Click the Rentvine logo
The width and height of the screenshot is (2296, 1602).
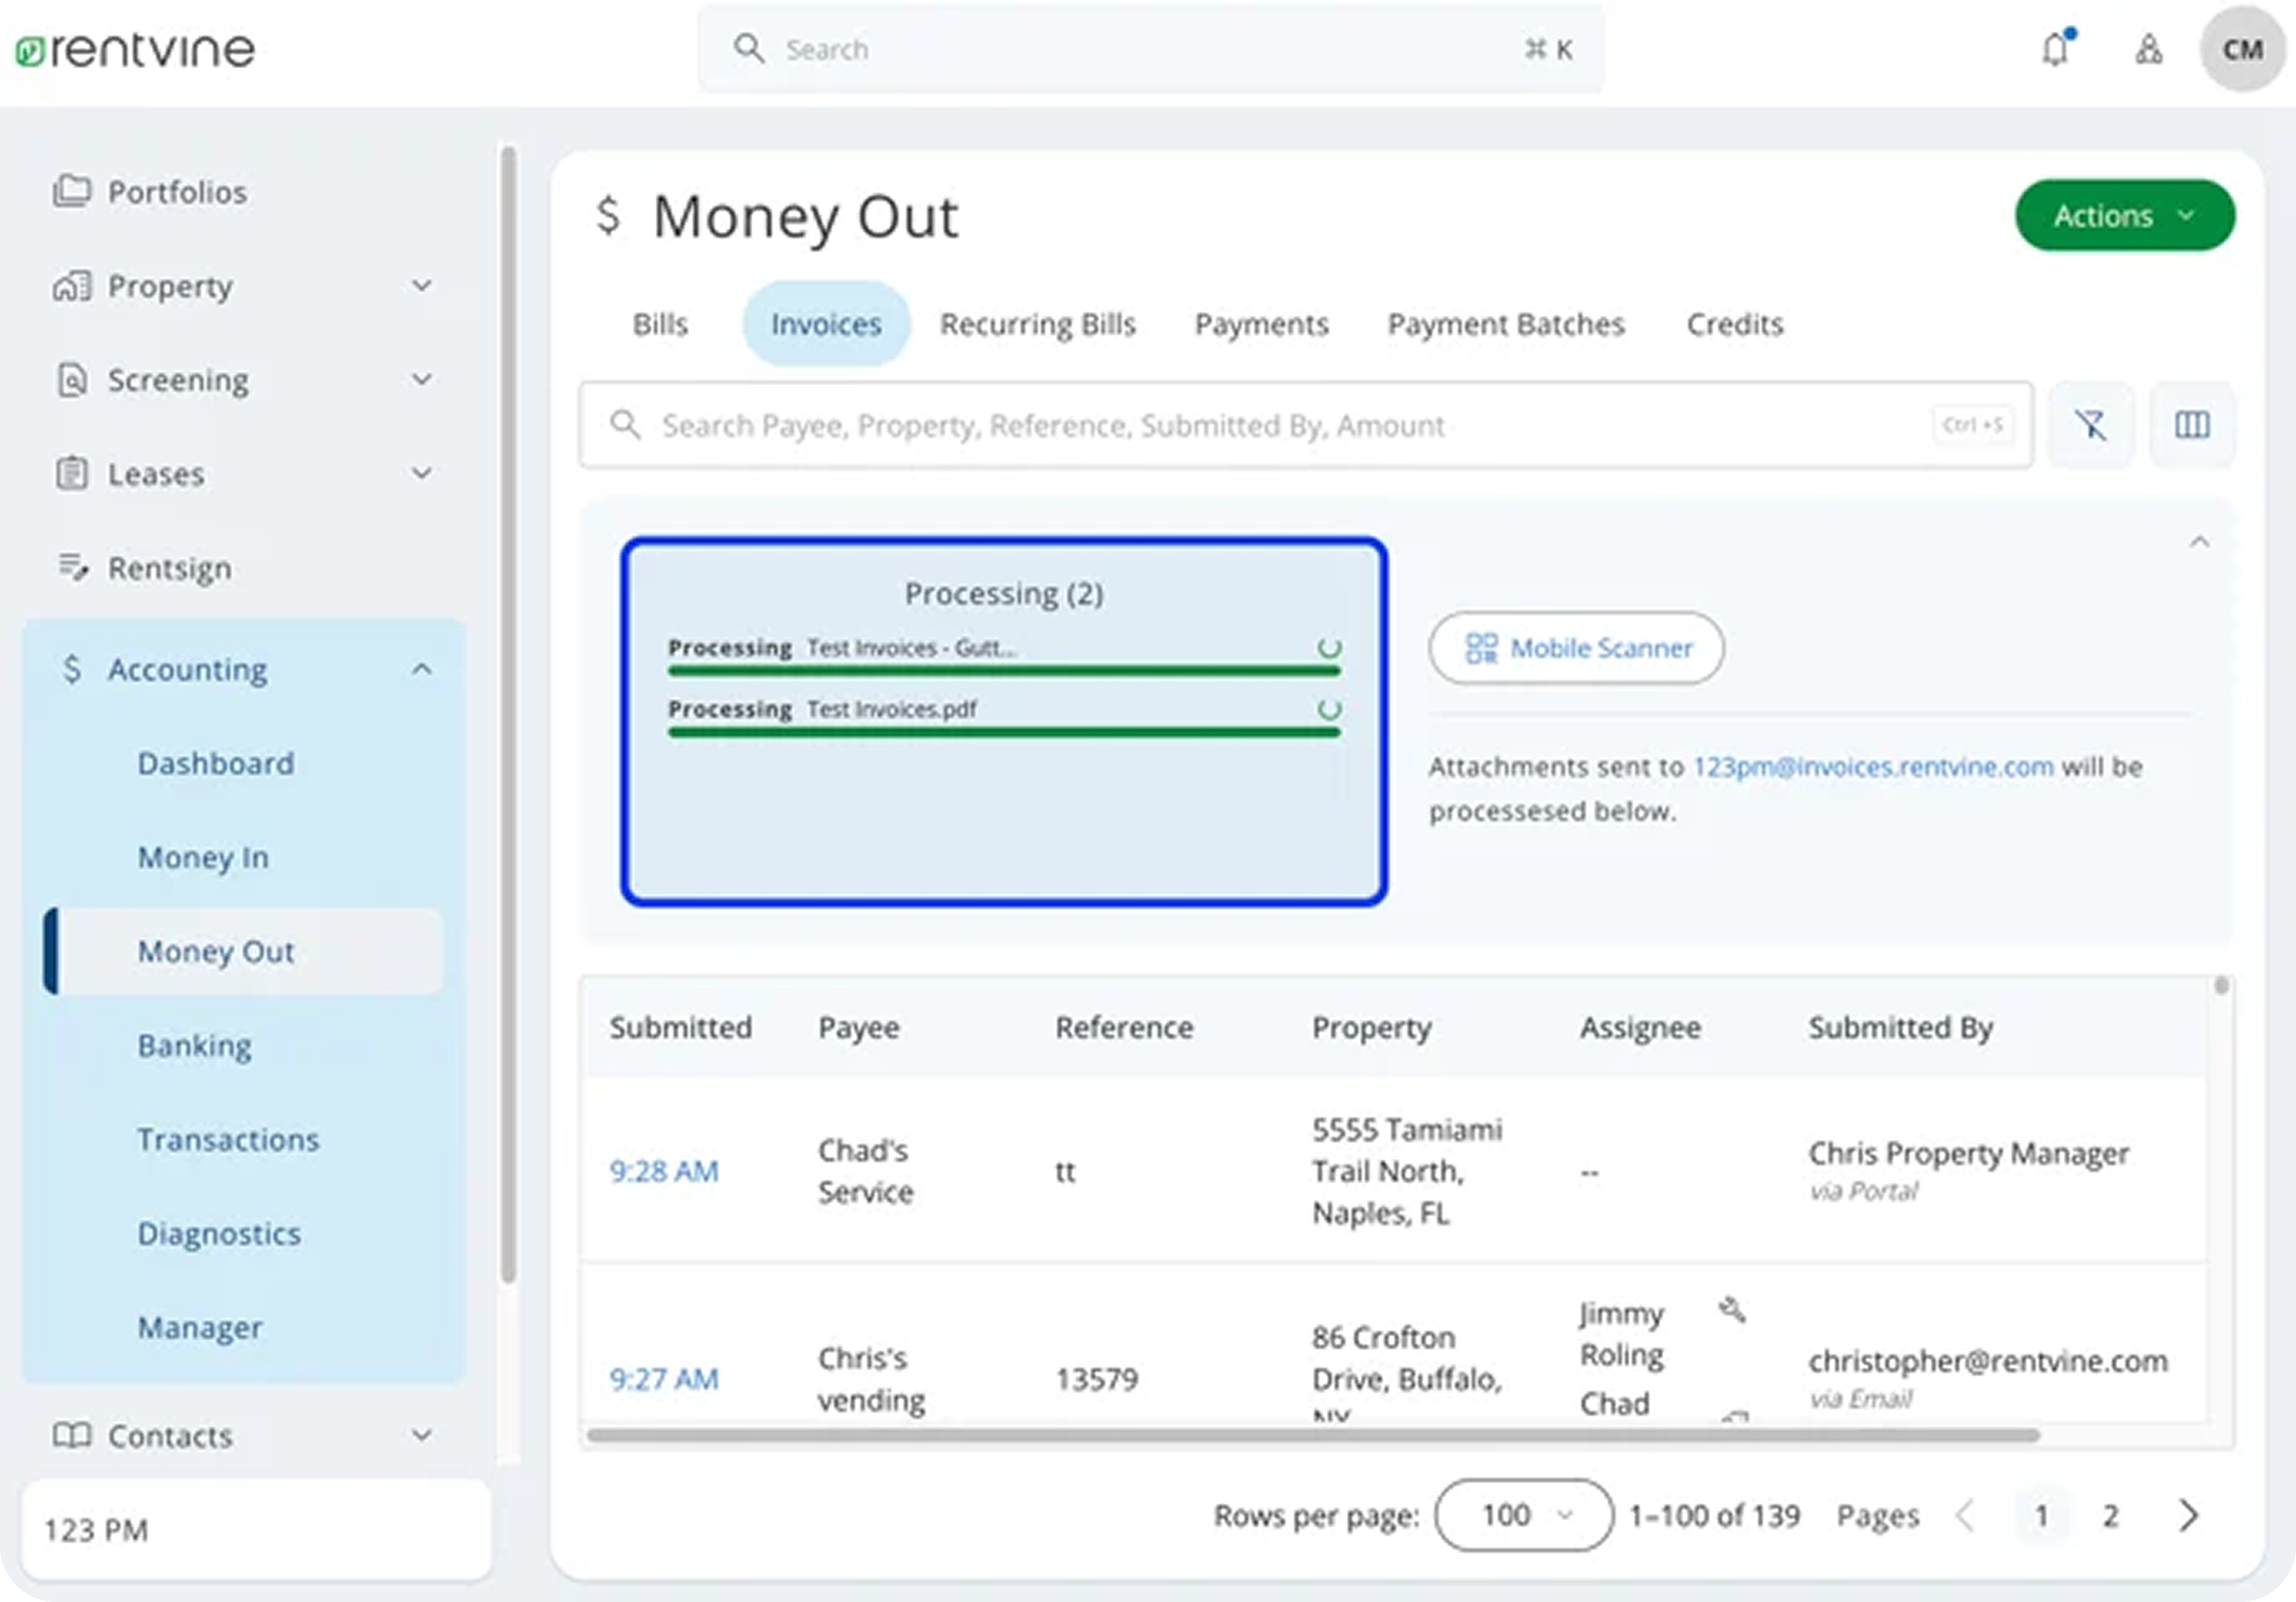tap(135, 50)
